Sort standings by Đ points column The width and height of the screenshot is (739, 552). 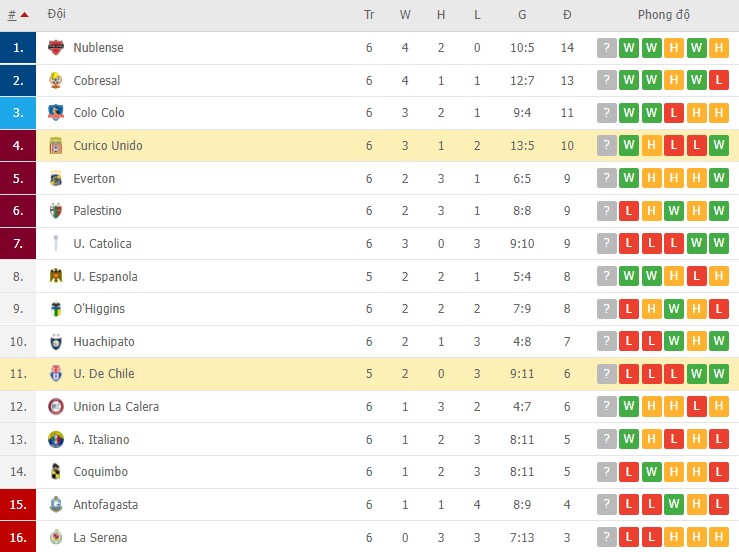(567, 15)
